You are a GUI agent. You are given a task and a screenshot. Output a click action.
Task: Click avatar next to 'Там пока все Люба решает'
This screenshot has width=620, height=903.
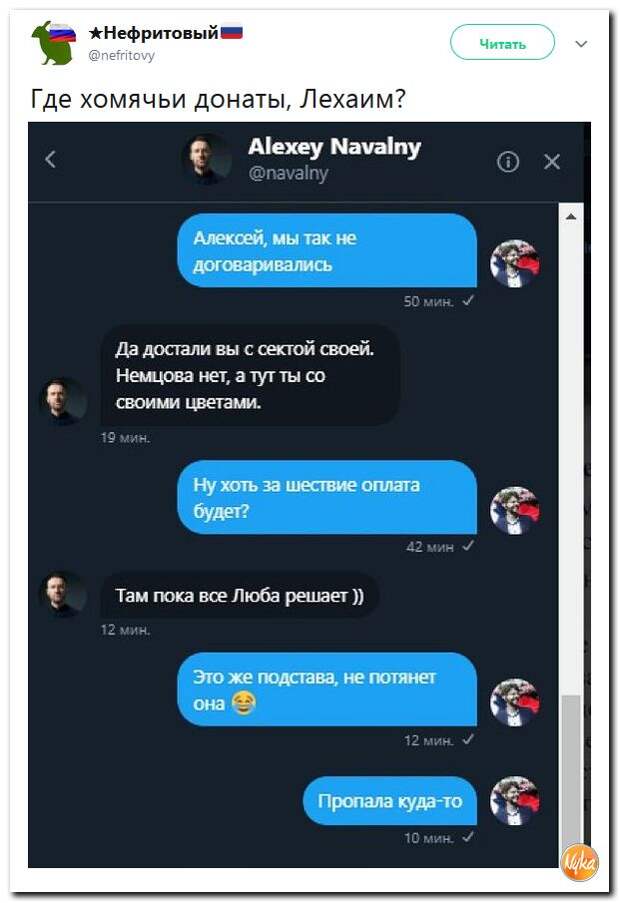(x=63, y=595)
